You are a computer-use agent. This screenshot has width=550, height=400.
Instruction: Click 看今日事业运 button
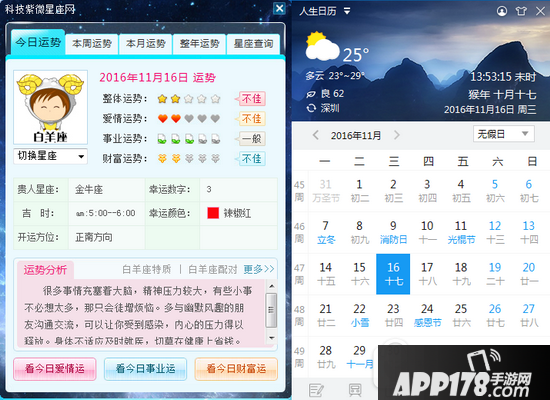tap(145, 369)
